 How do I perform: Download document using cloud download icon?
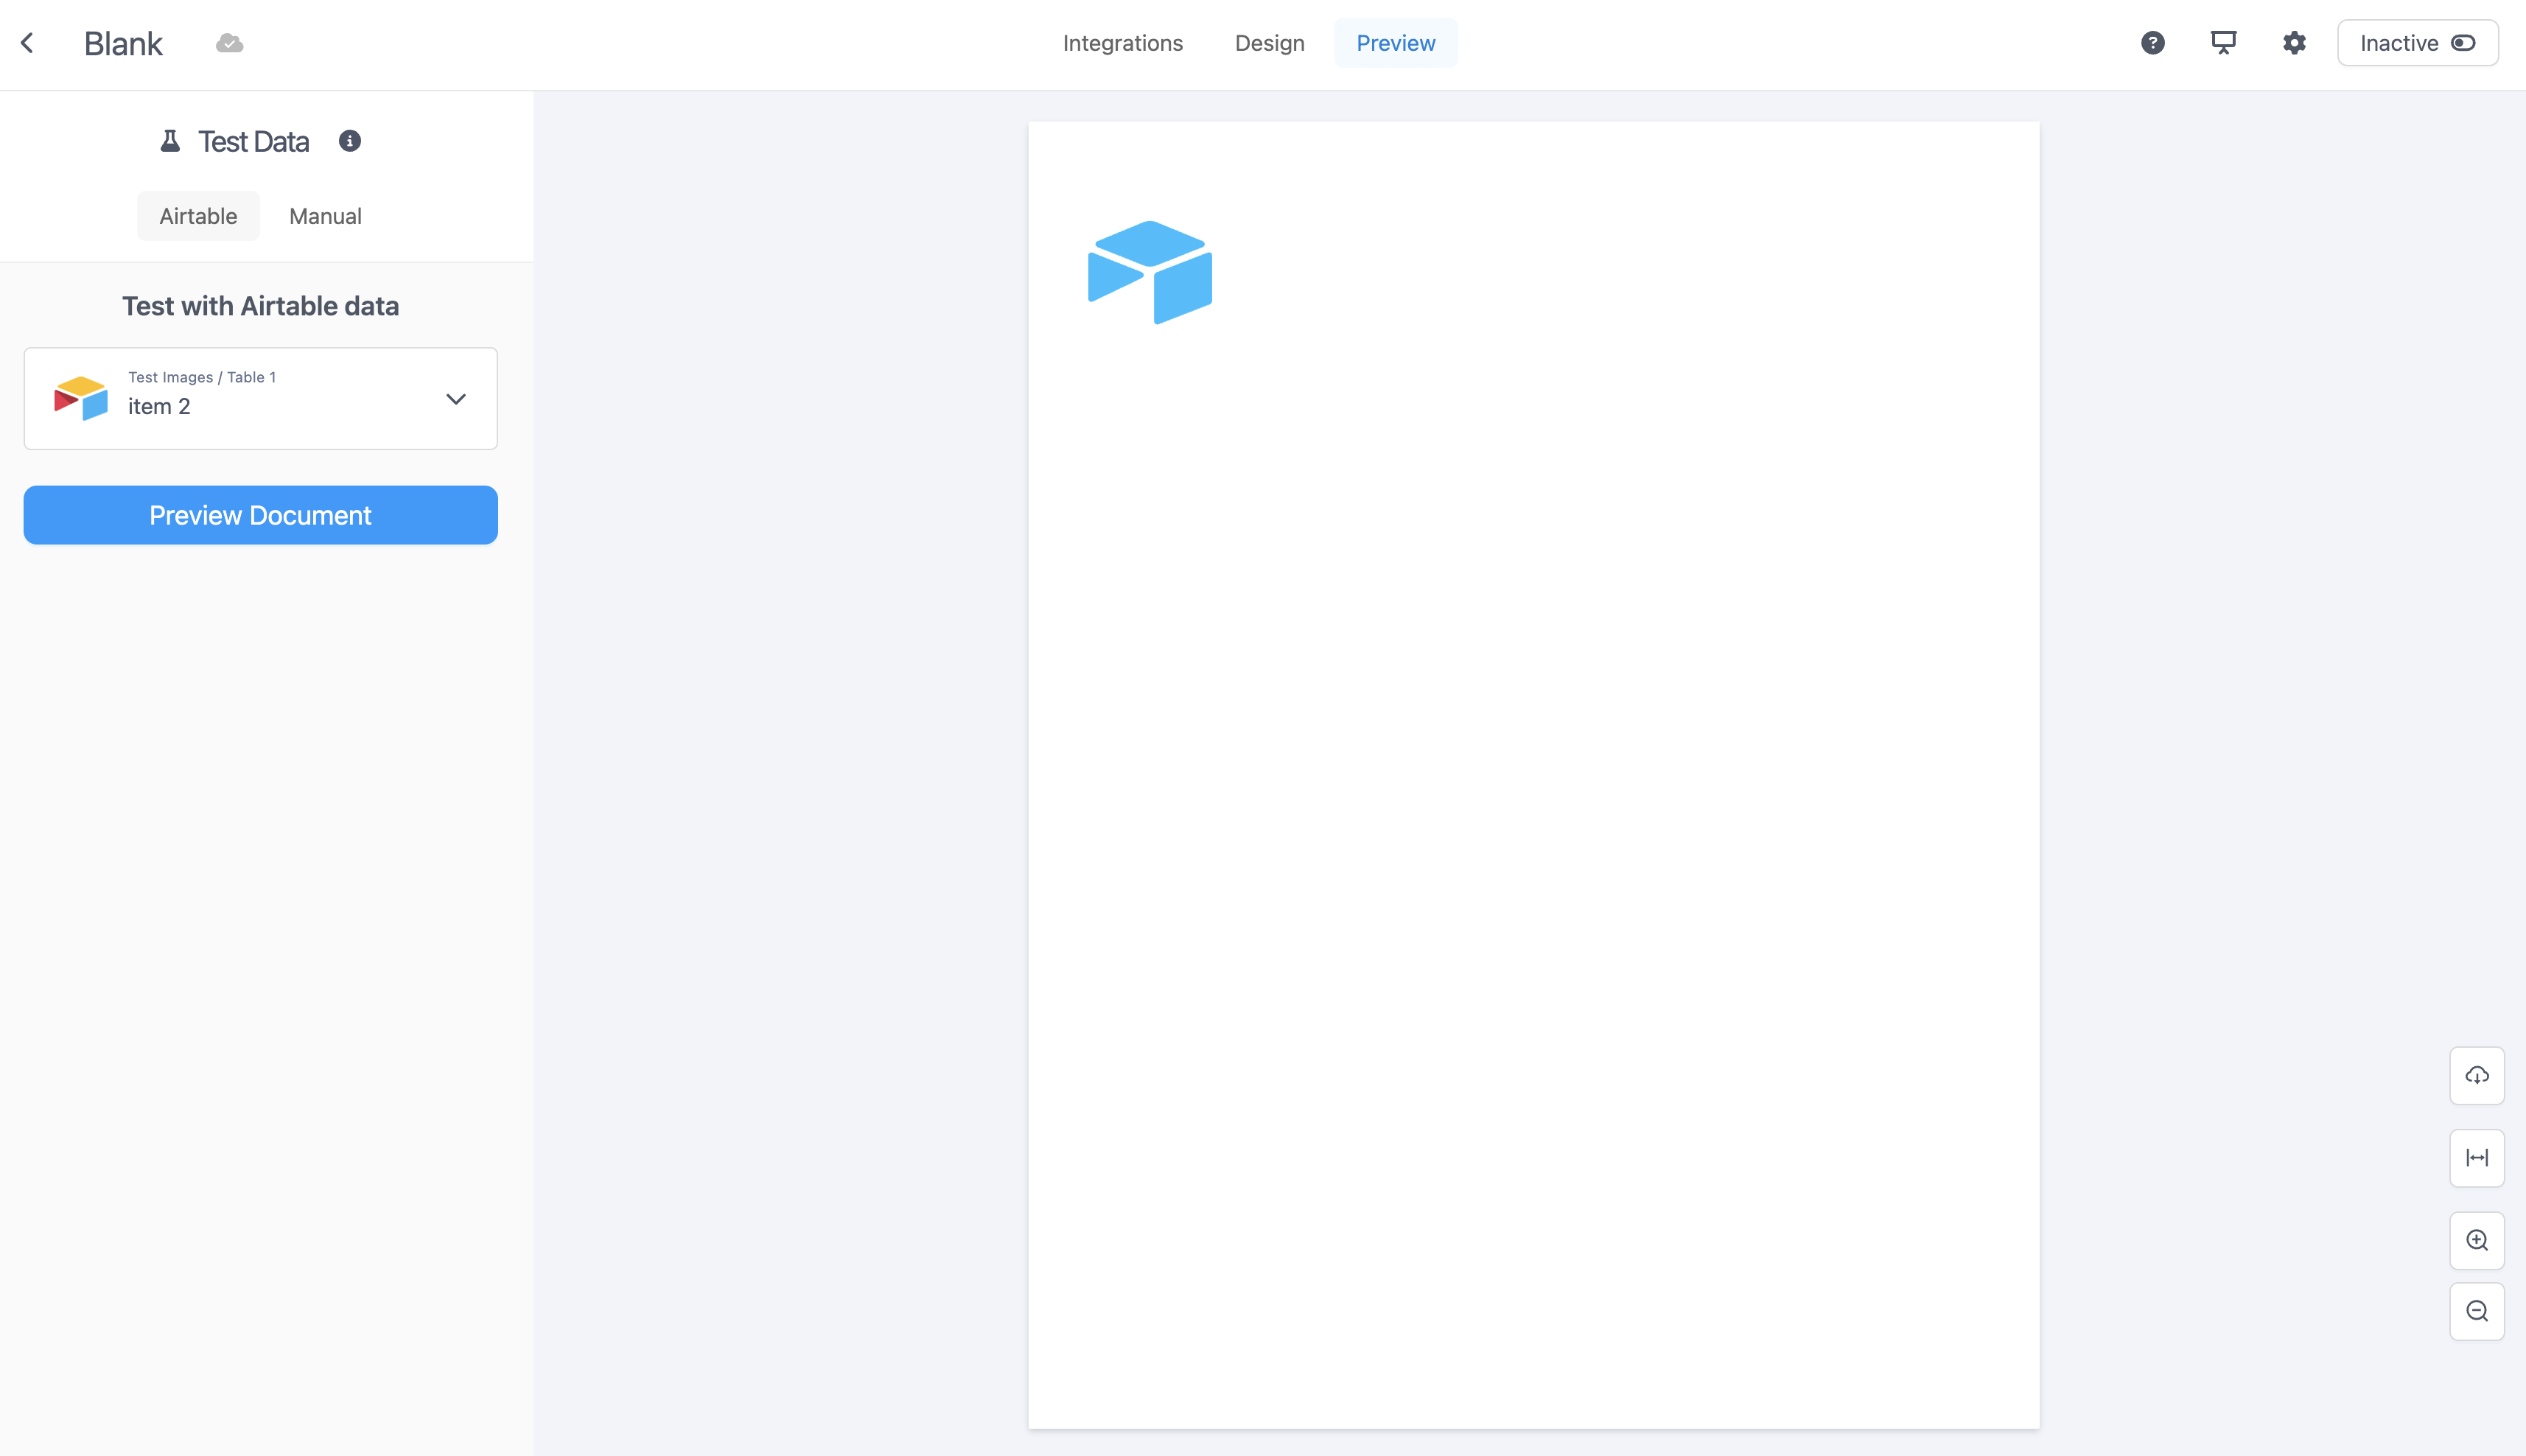pos(2476,1076)
